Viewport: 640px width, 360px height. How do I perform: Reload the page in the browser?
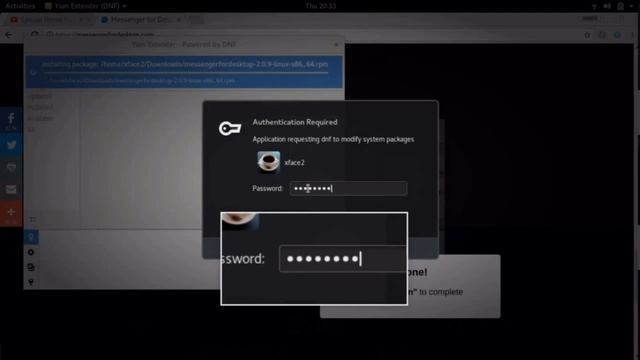35,35
